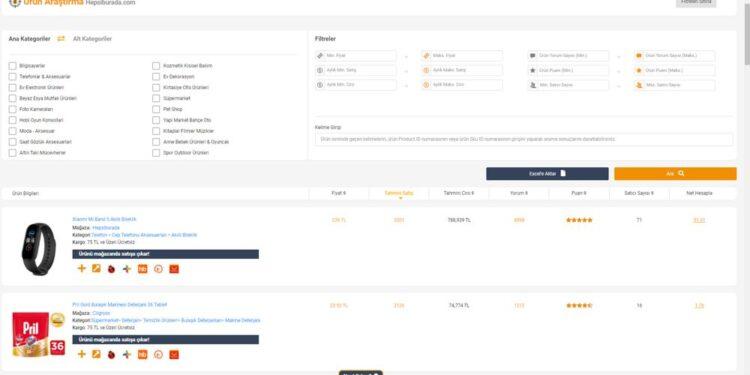Click the circular orange icon in Xiaomi row
Viewport: 750px width, 375px height.
tap(158, 269)
